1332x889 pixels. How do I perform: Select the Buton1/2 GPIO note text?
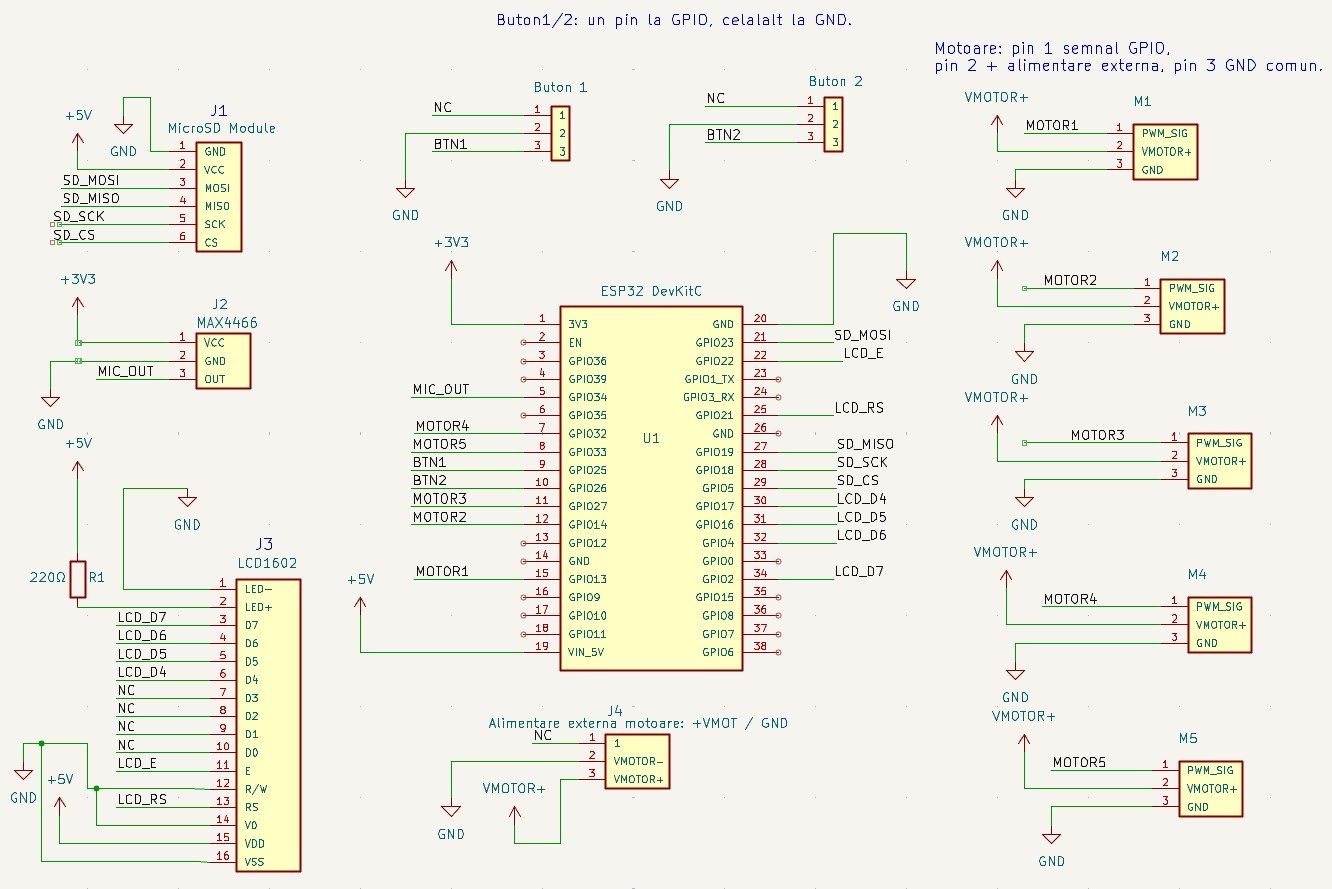click(675, 19)
